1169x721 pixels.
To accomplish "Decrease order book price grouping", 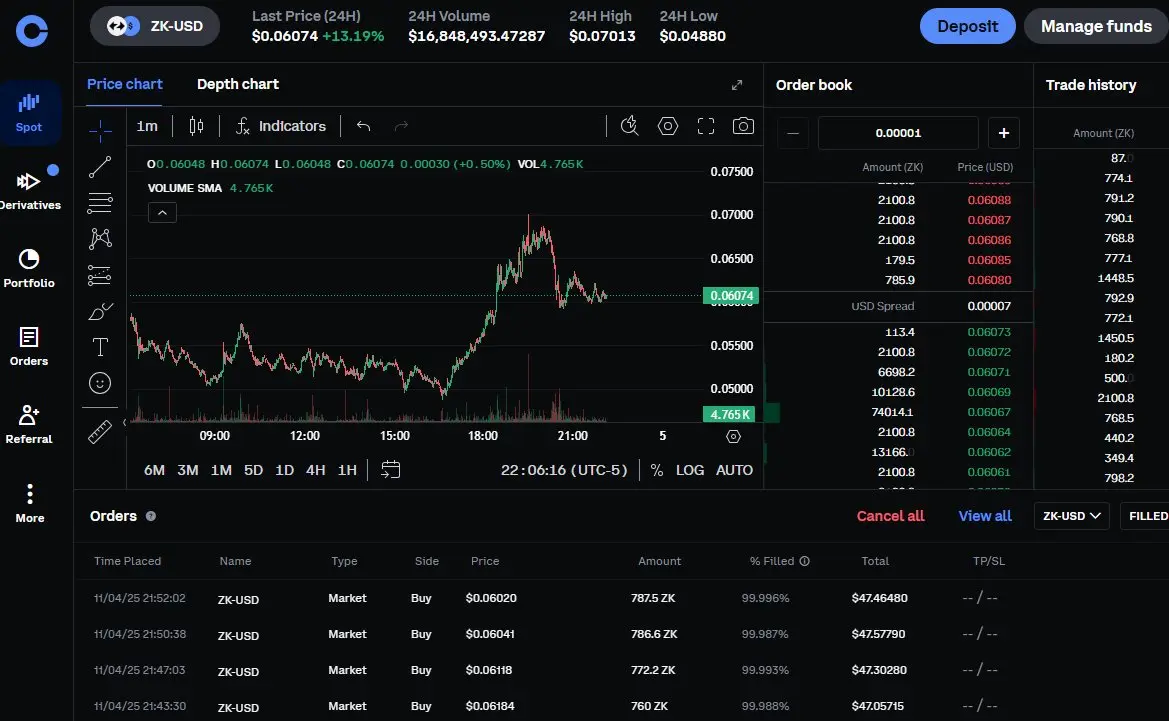I will [x=793, y=133].
